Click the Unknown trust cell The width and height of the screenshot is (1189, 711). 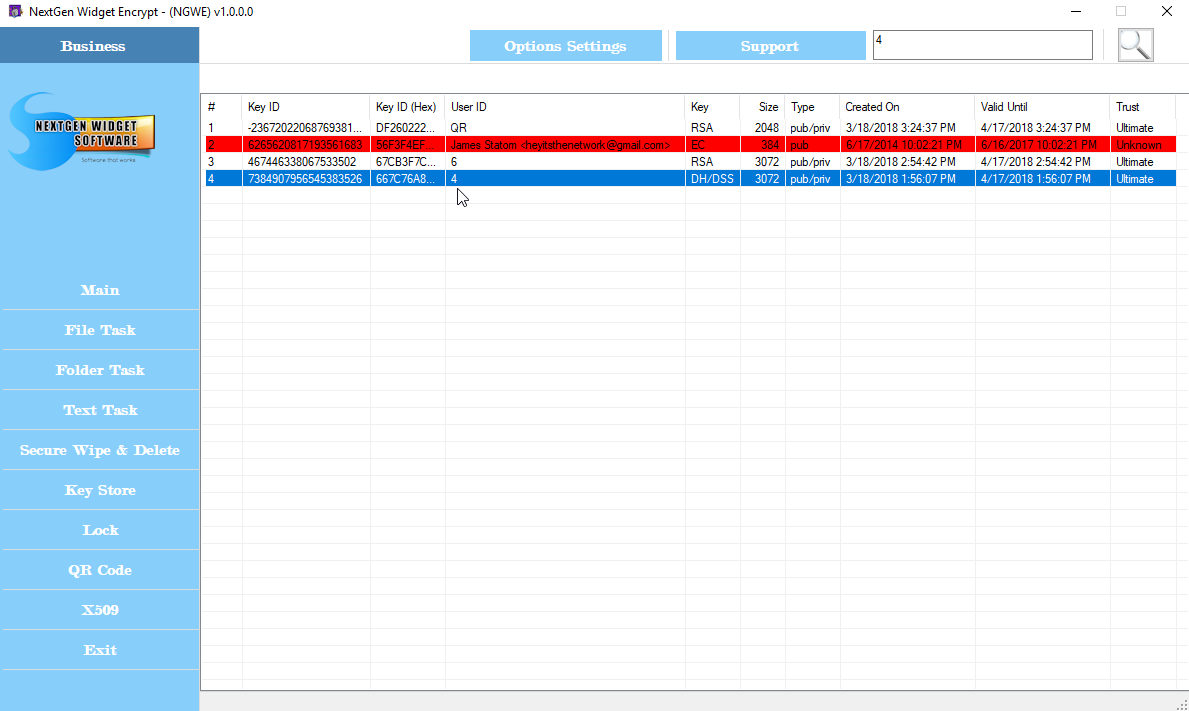tap(1138, 145)
